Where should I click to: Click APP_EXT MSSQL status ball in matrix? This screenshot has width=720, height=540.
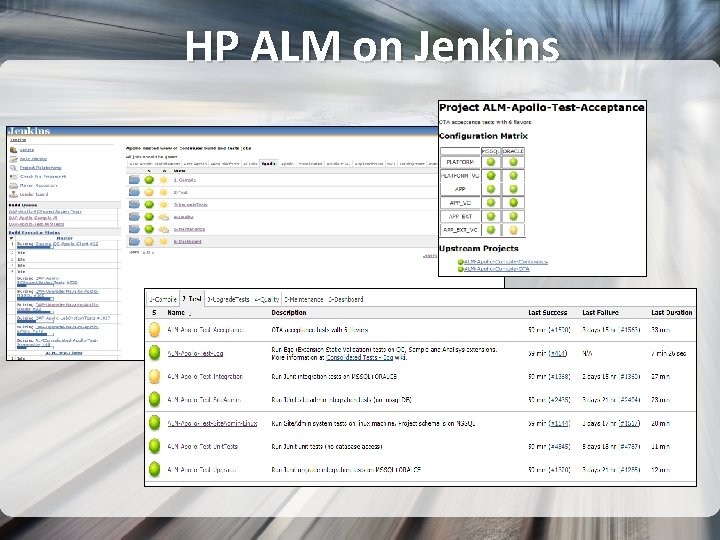tap(491, 216)
